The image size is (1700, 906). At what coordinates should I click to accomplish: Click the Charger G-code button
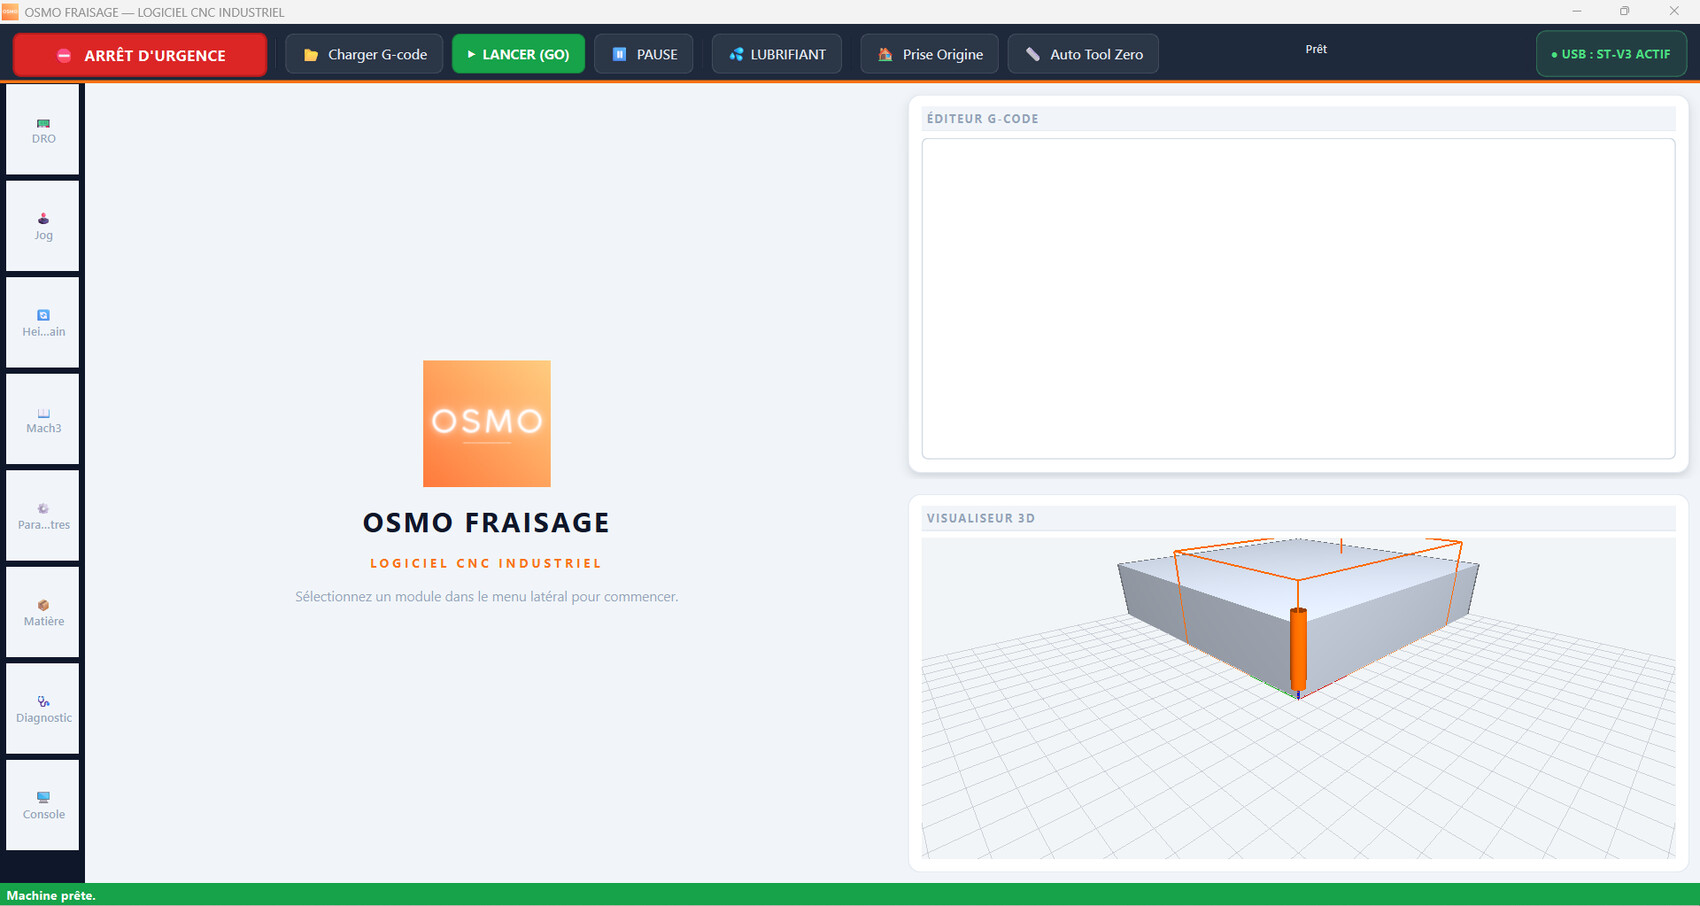coord(364,54)
